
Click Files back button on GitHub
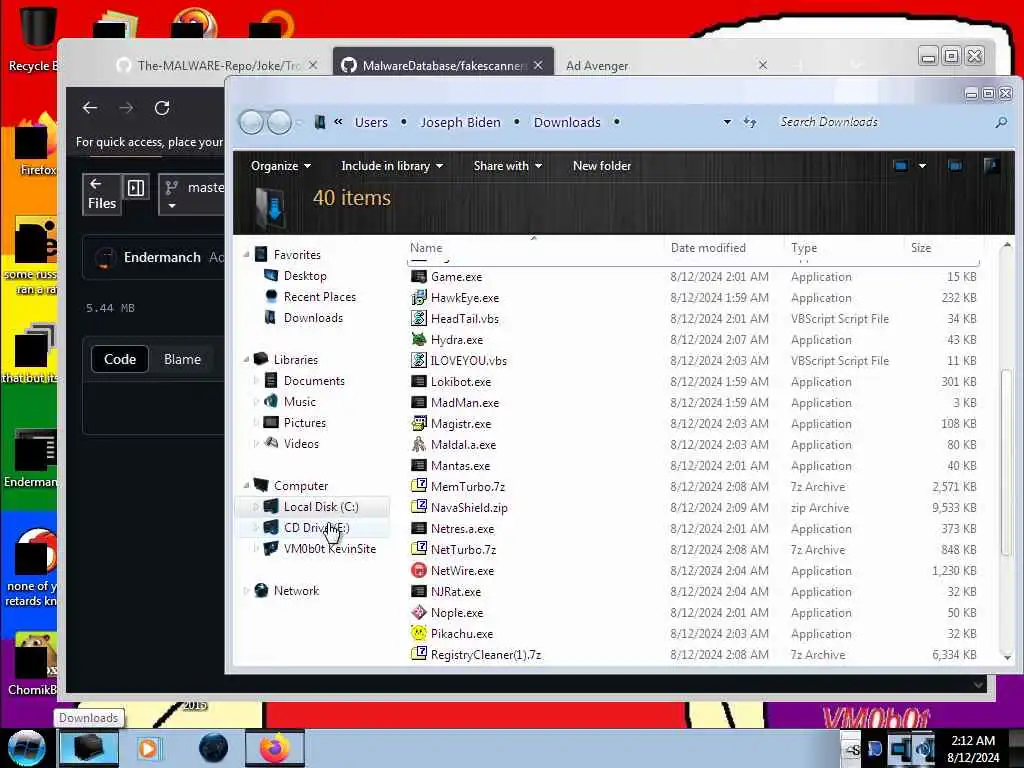click(x=102, y=194)
